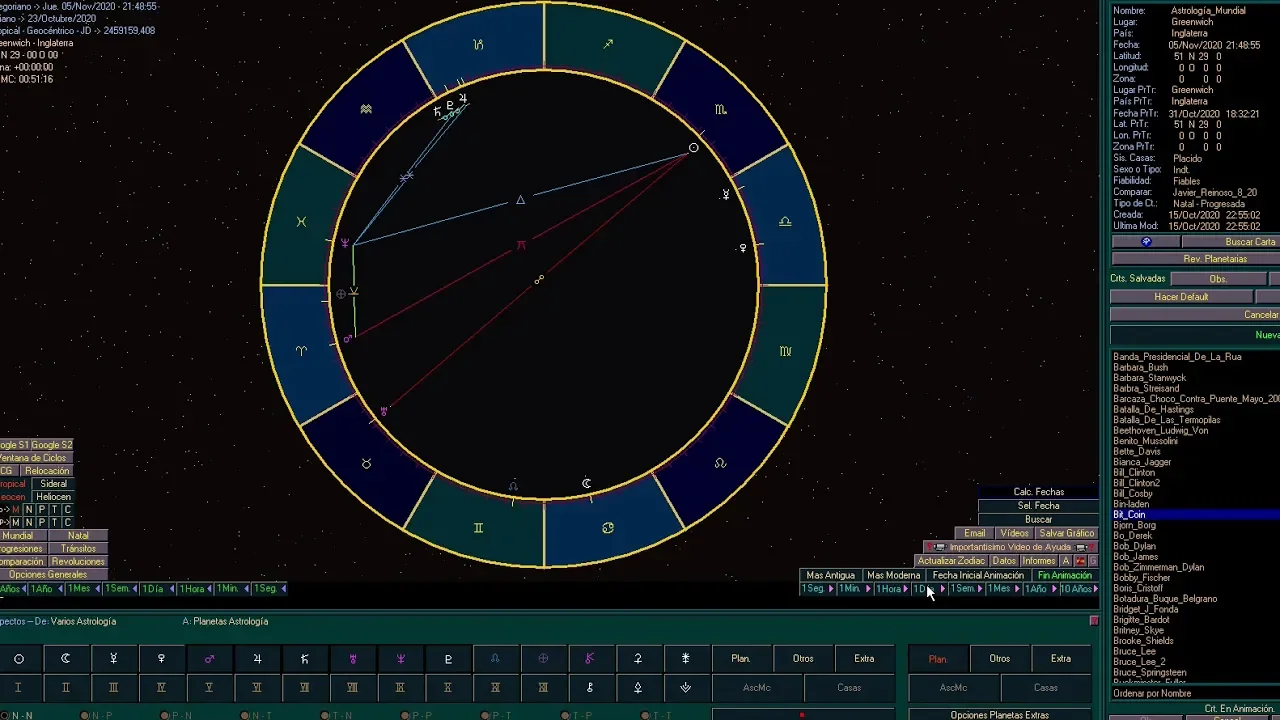Click Actualizar Zodiac button
The width and height of the screenshot is (1280, 720).
tap(952, 561)
